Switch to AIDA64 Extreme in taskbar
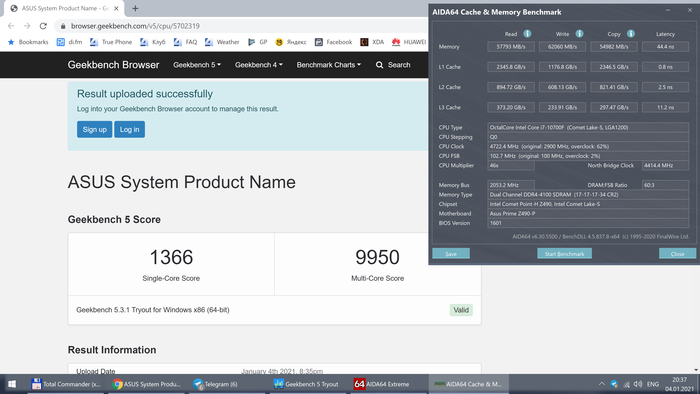The image size is (700, 394). pyautogui.click(x=388, y=384)
